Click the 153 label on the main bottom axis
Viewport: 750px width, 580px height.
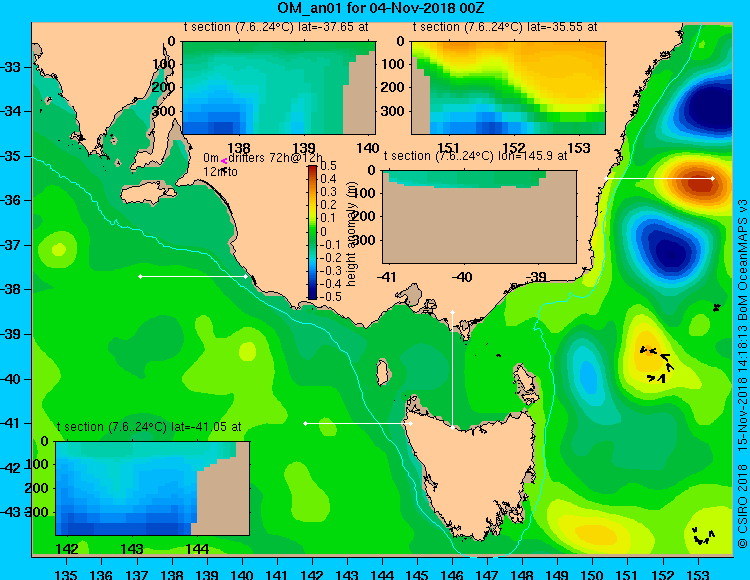click(698, 575)
